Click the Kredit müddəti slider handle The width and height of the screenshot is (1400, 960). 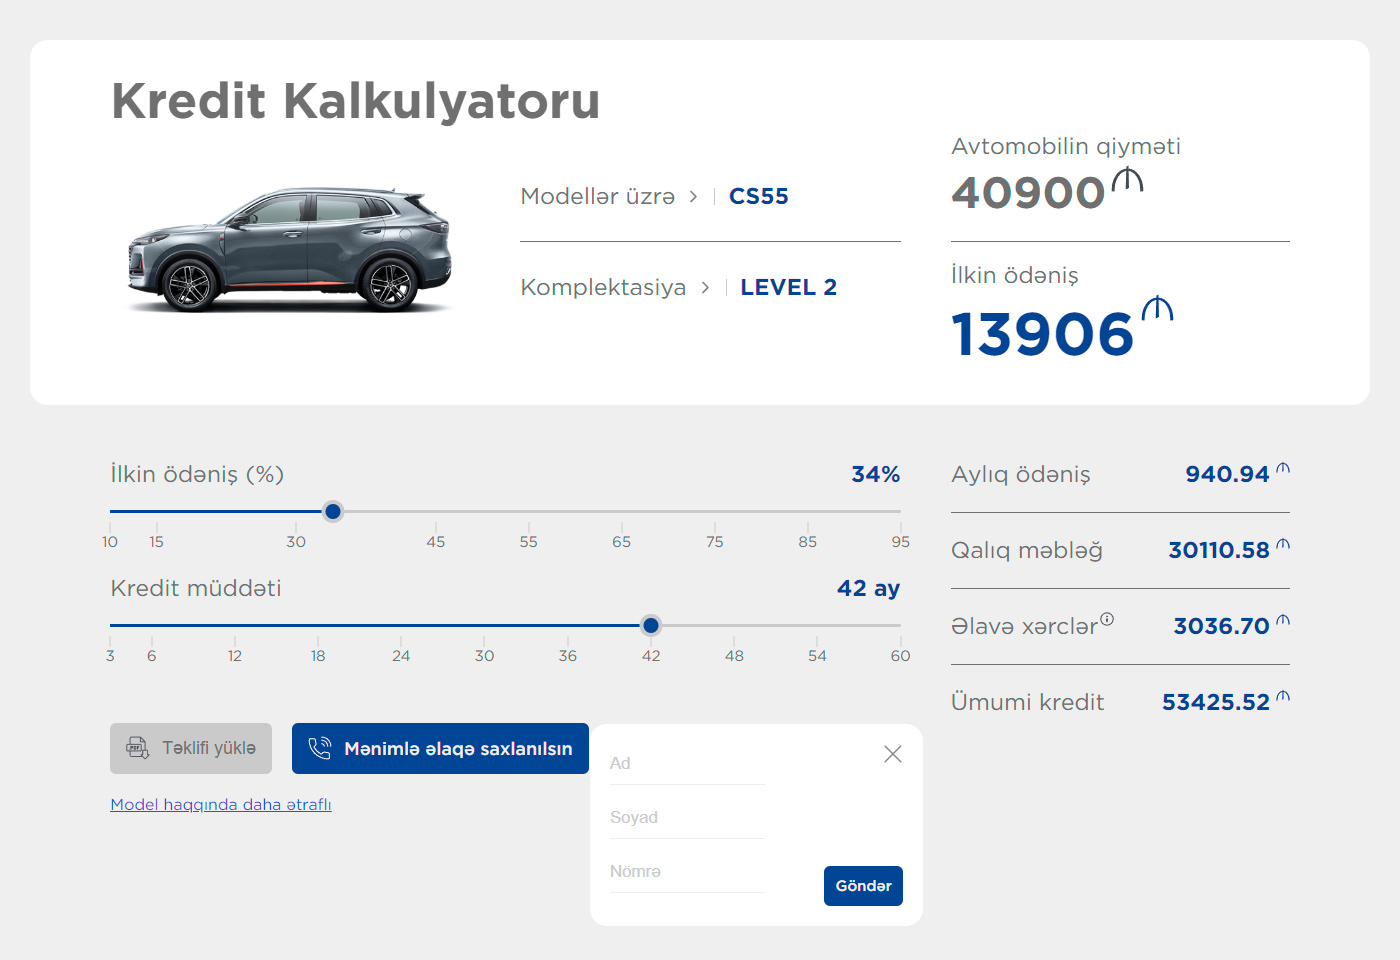coord(651,625)
